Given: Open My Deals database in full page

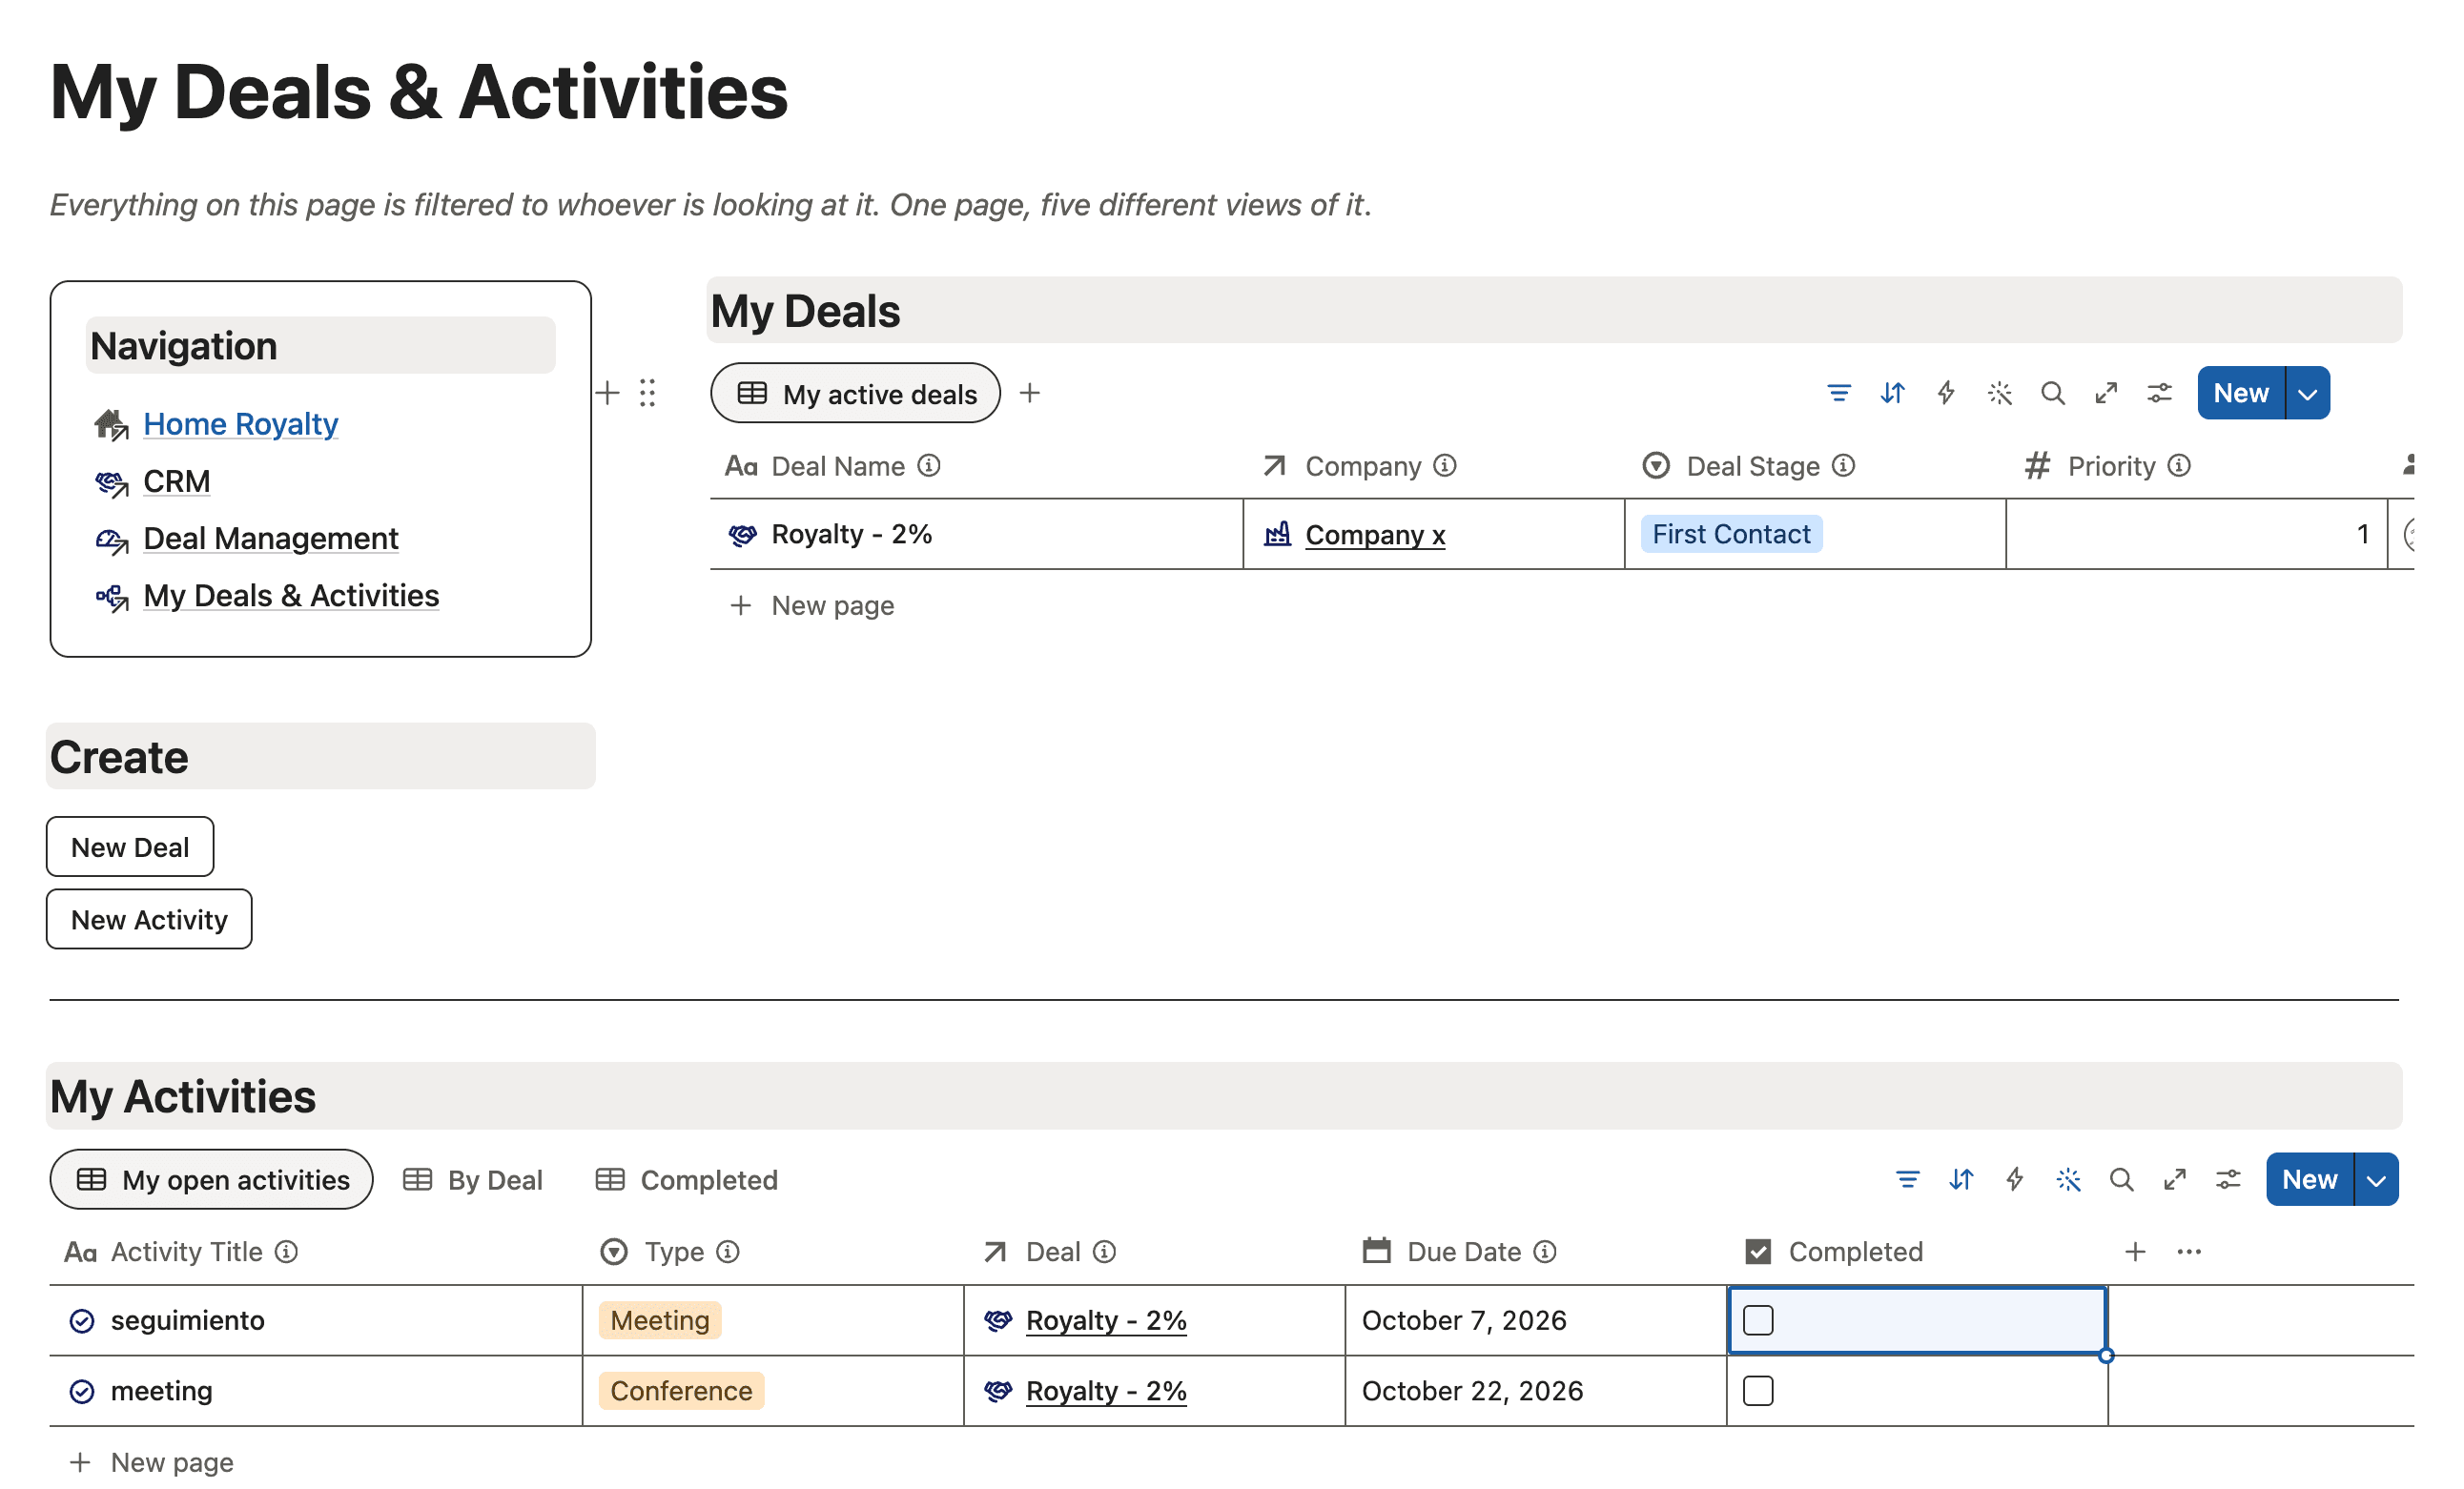Looking at the screenshot, I should (x=2106, y=393).
